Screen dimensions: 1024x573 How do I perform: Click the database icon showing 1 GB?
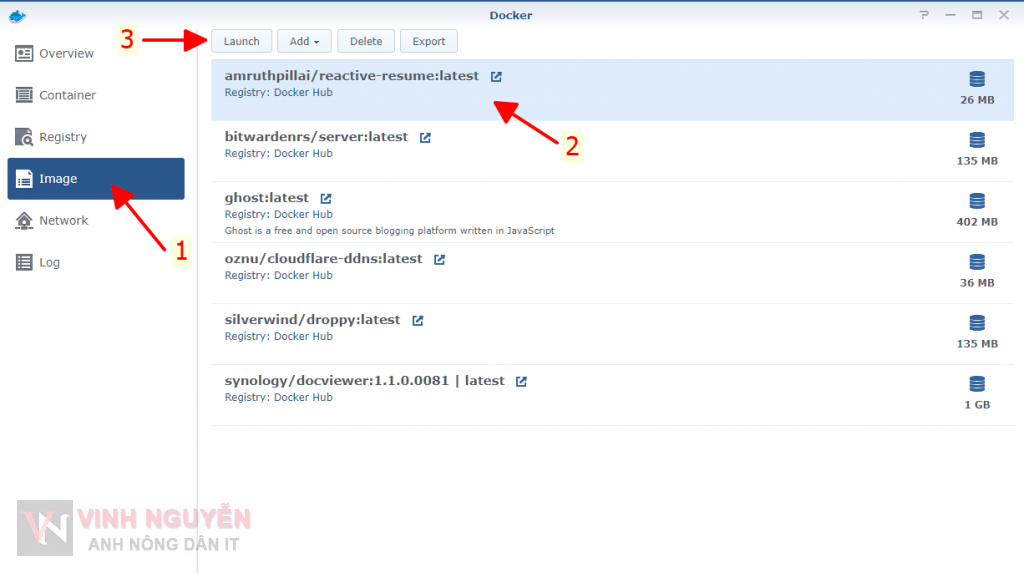pos(977,384)
